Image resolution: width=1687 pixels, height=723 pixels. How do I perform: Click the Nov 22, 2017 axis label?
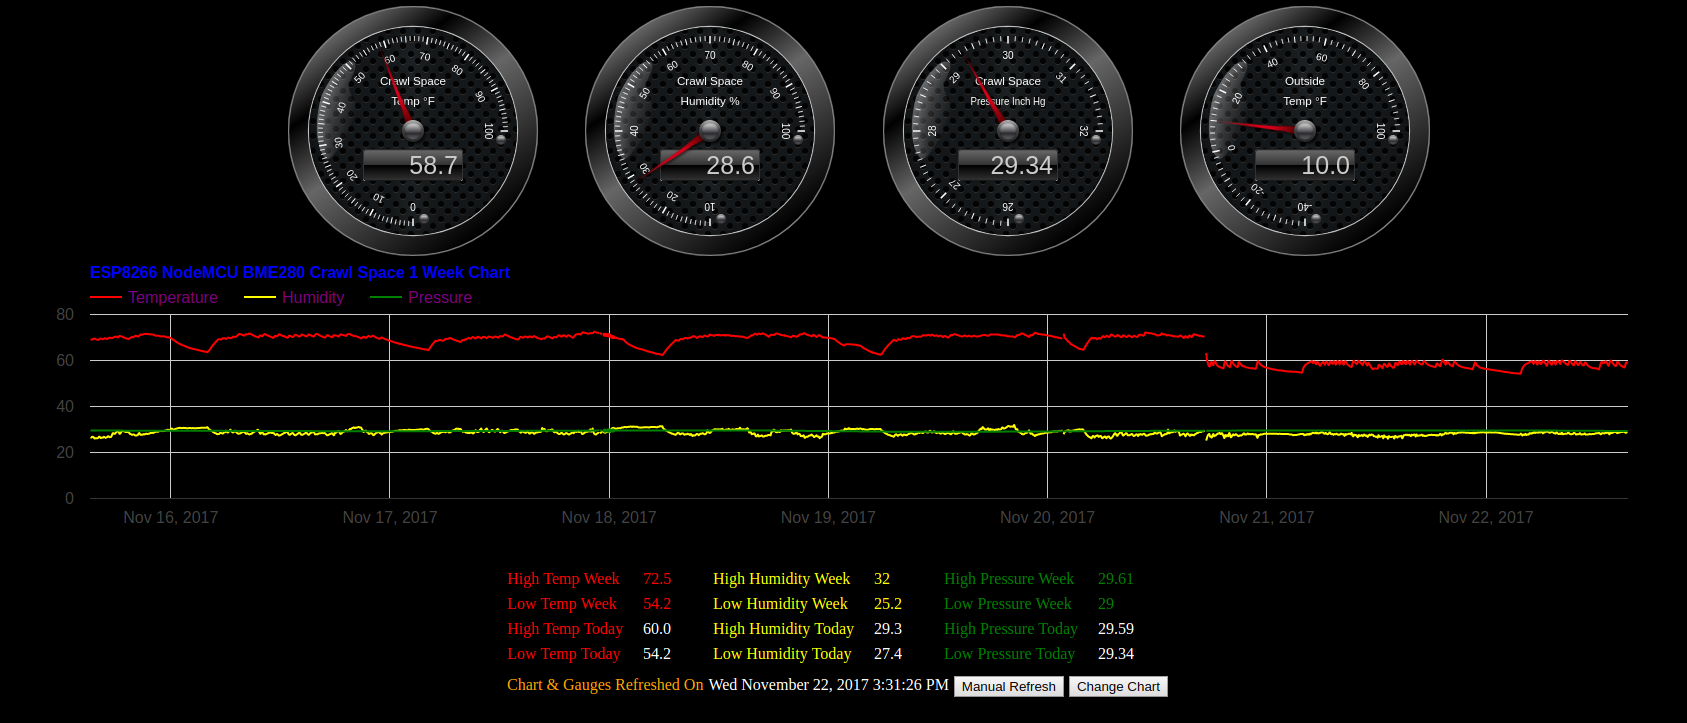(x=1486, y=517)
